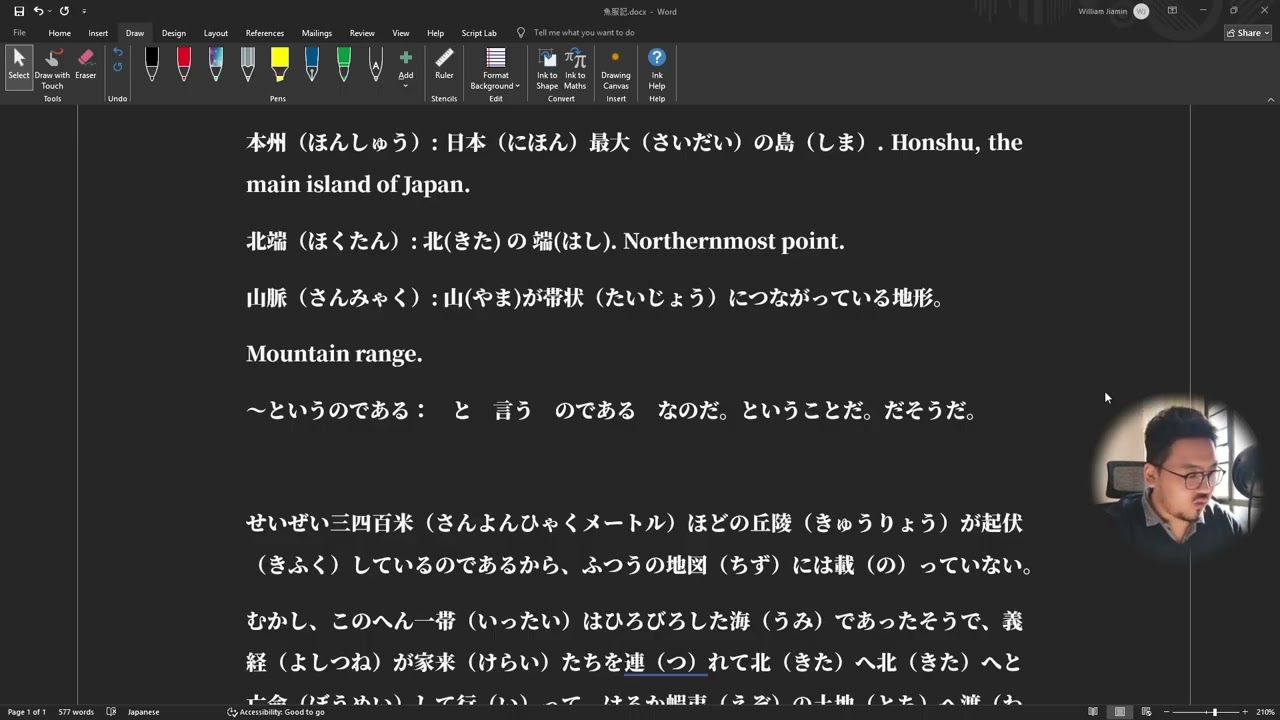This screenshot has width=1280, height=720.
Task: Open Undo history dropdown arrow
Action: coord(49,11)
